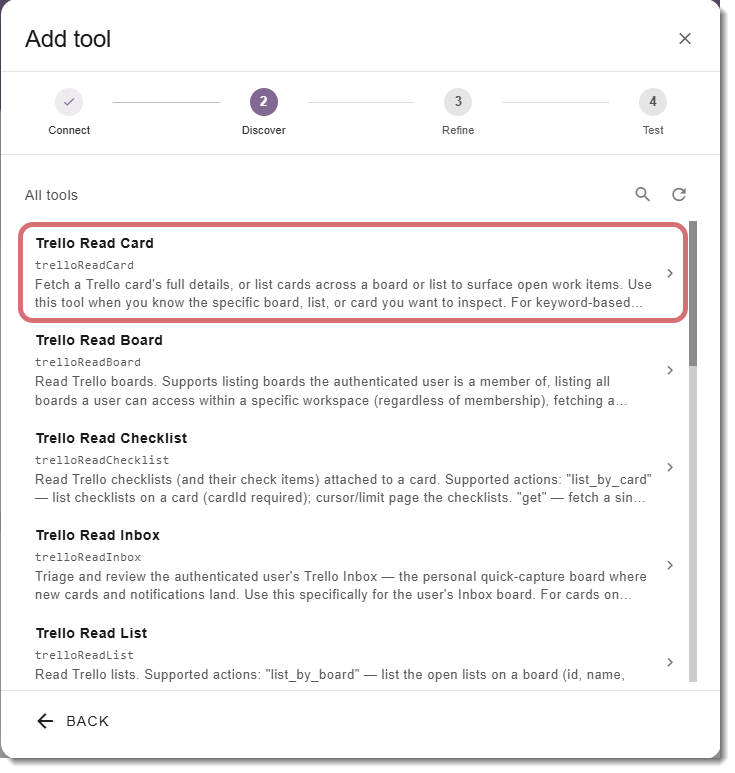The image size is (735, 773).
Task: Open the Trello Read Inbox title
Action: click(x=98, y=535)
